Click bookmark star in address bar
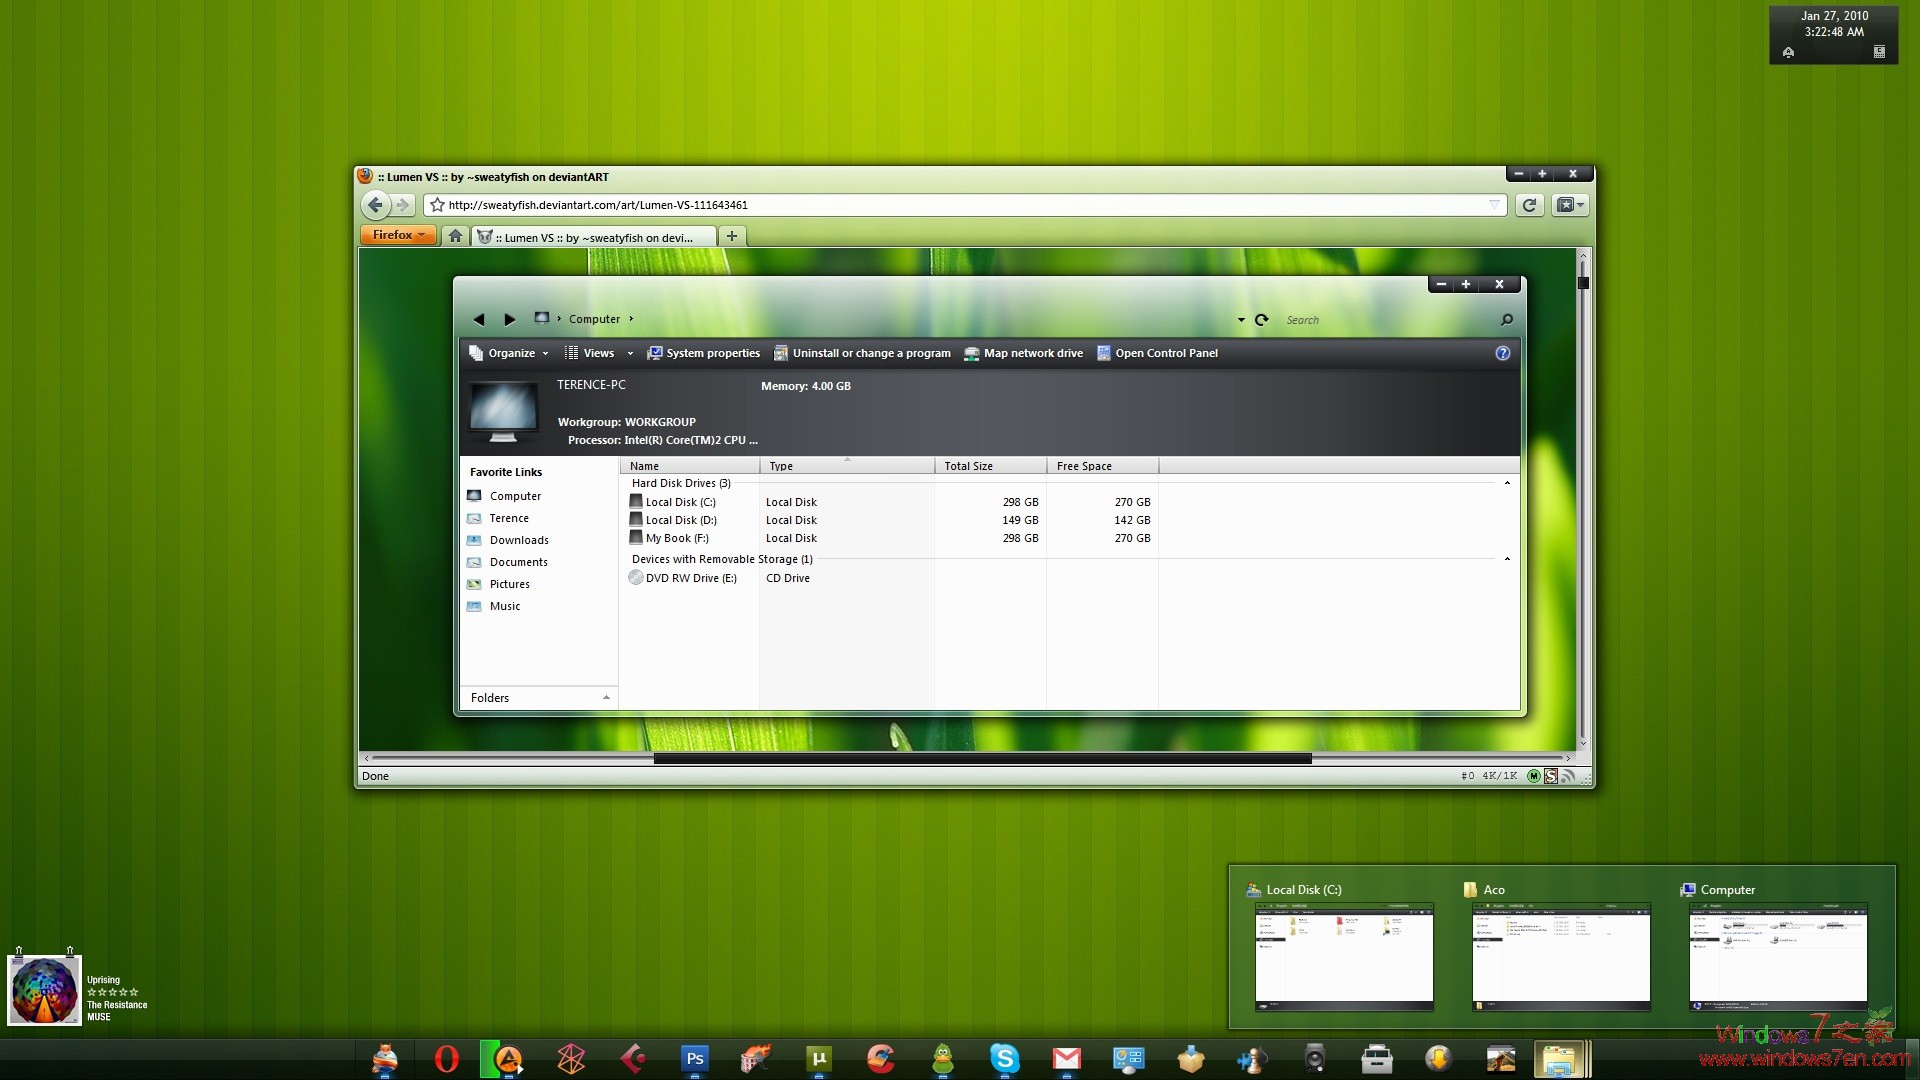 tap(437, 205)
